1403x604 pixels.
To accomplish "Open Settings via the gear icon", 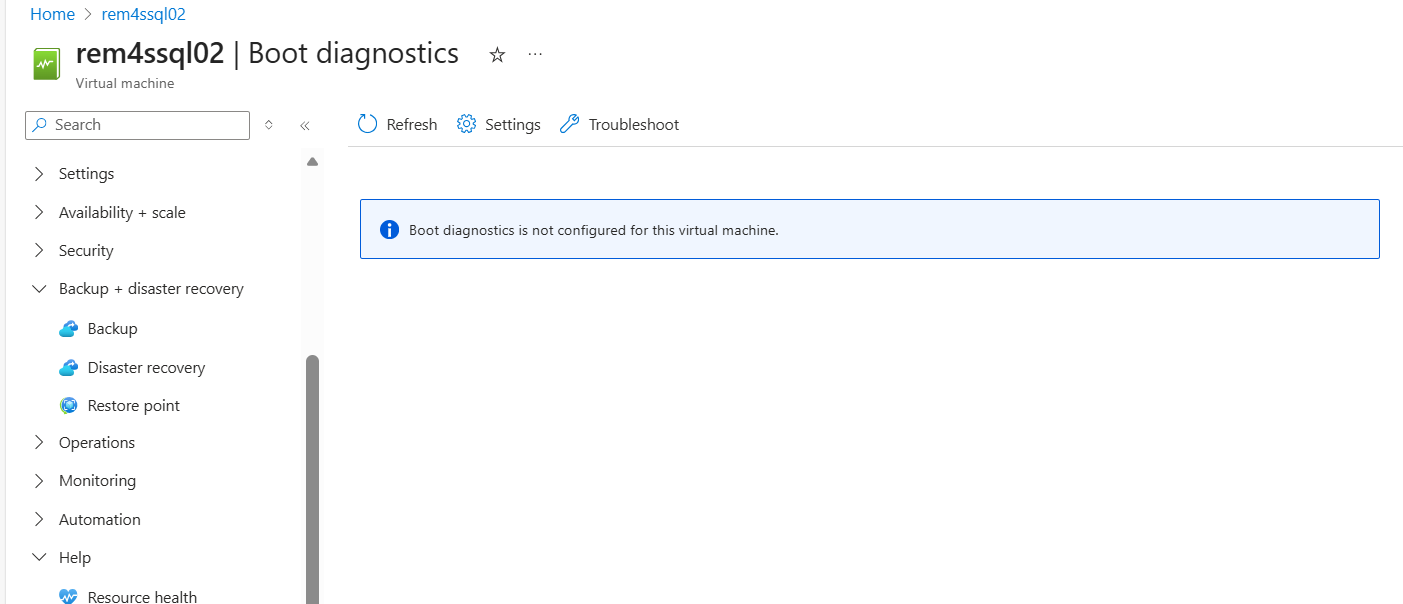I will (x=466, y=124).
